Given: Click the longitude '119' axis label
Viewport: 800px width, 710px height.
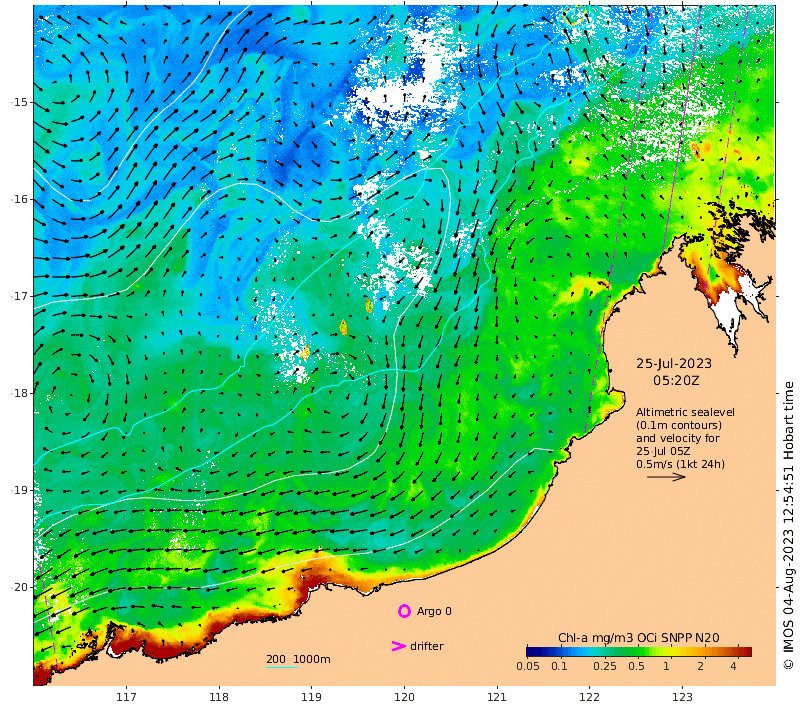Looking at the screenshot, I should coord(311,697).
